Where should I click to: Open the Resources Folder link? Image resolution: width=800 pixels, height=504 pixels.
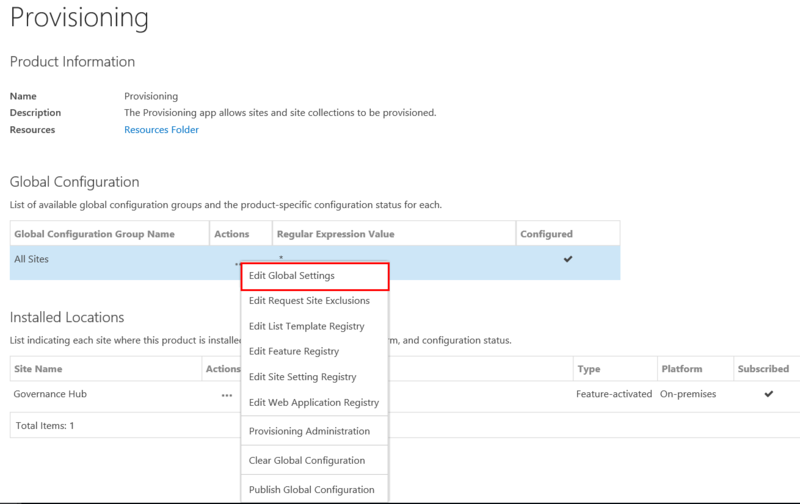point(161,129)
